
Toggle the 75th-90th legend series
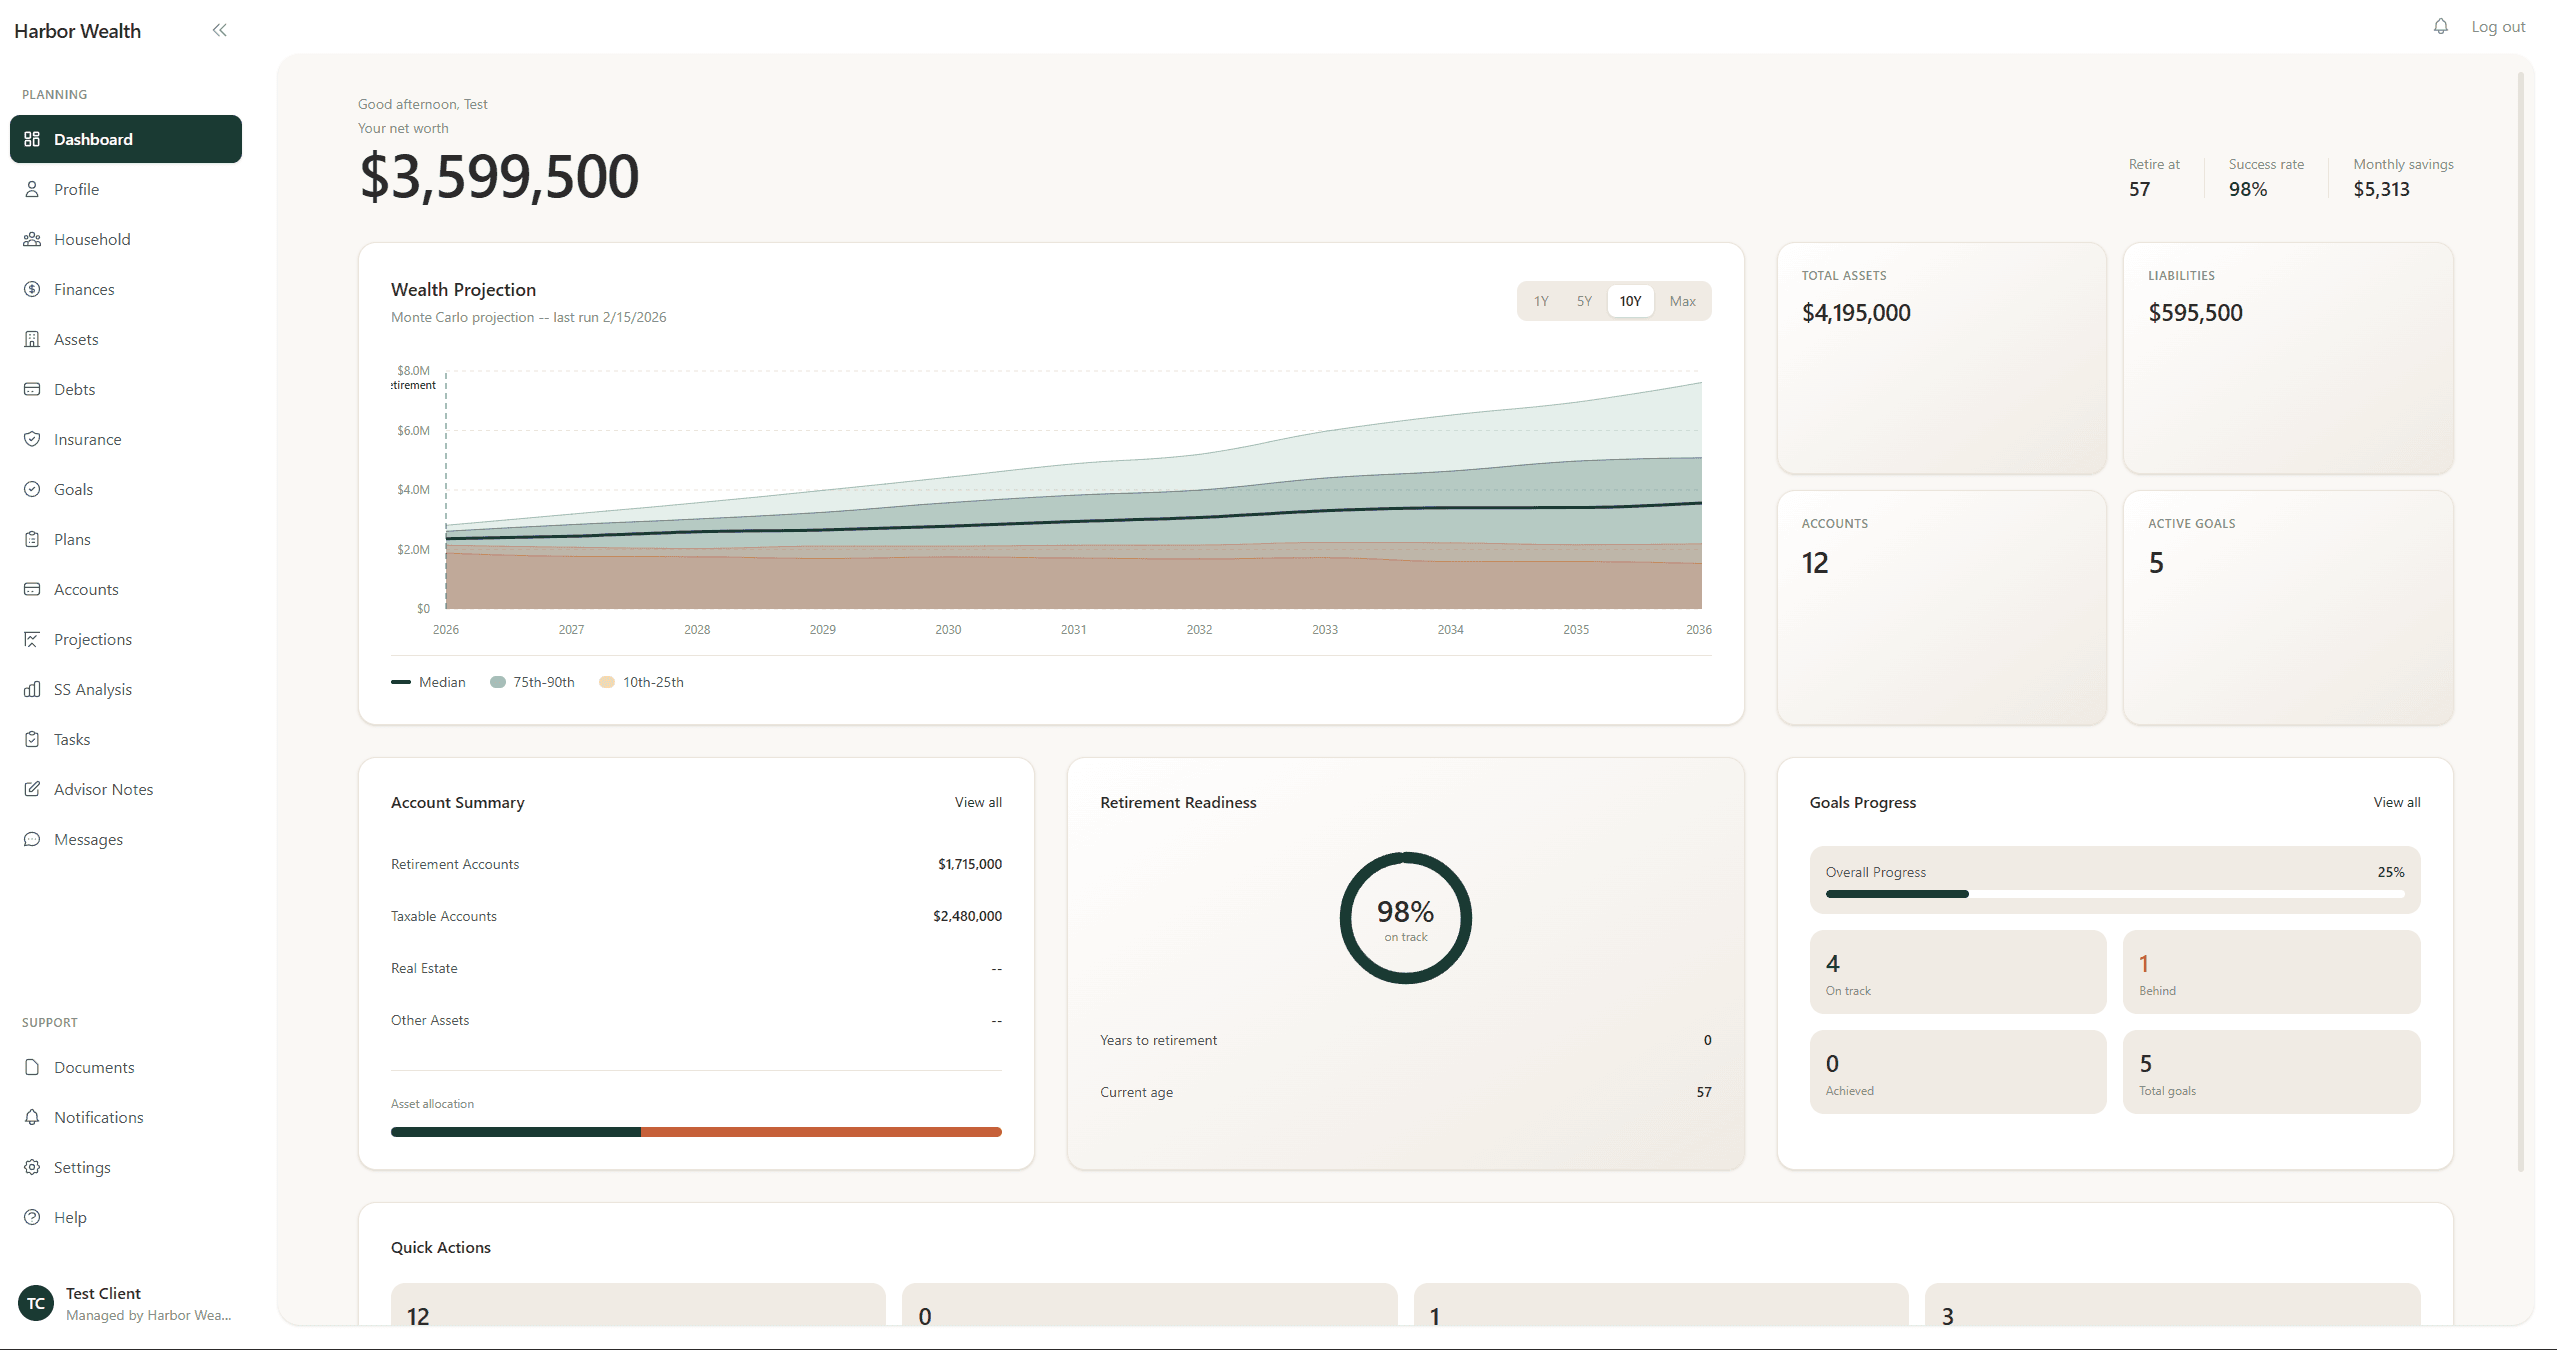coord(533,682)
